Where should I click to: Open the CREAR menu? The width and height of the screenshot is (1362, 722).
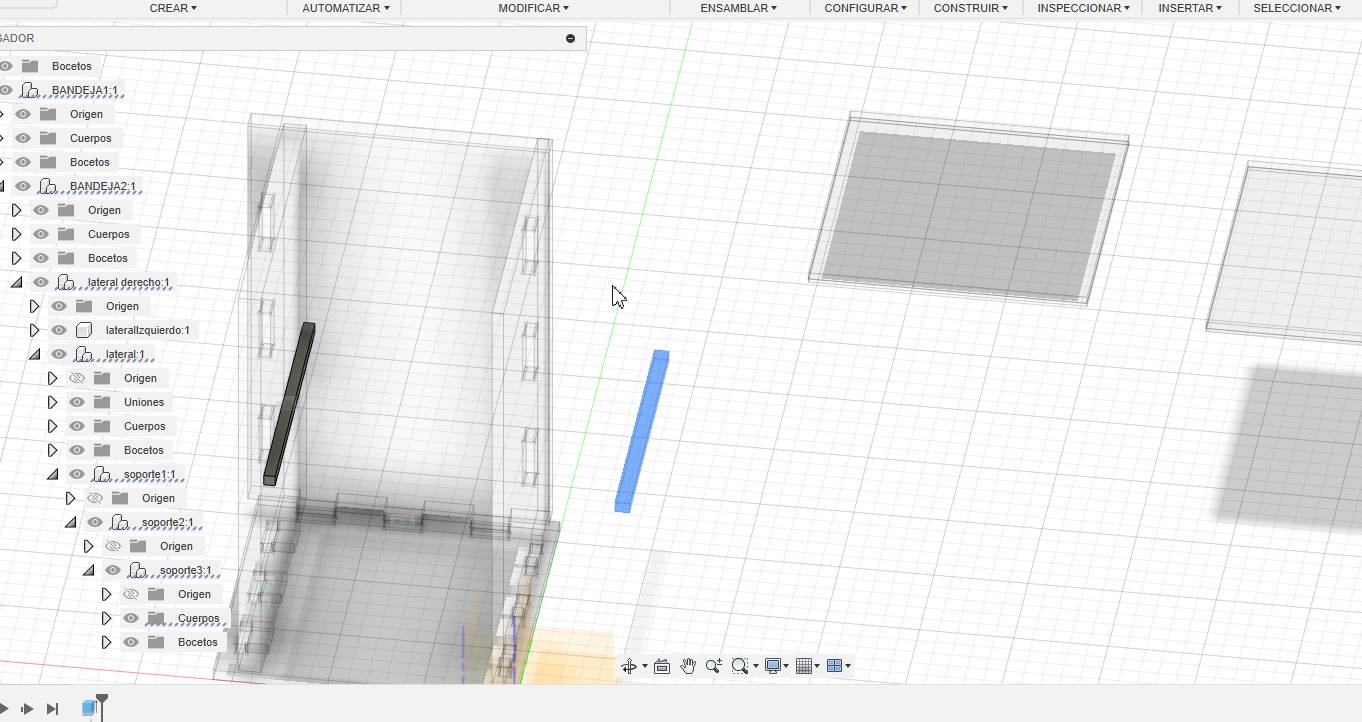[x=173, y=8]
